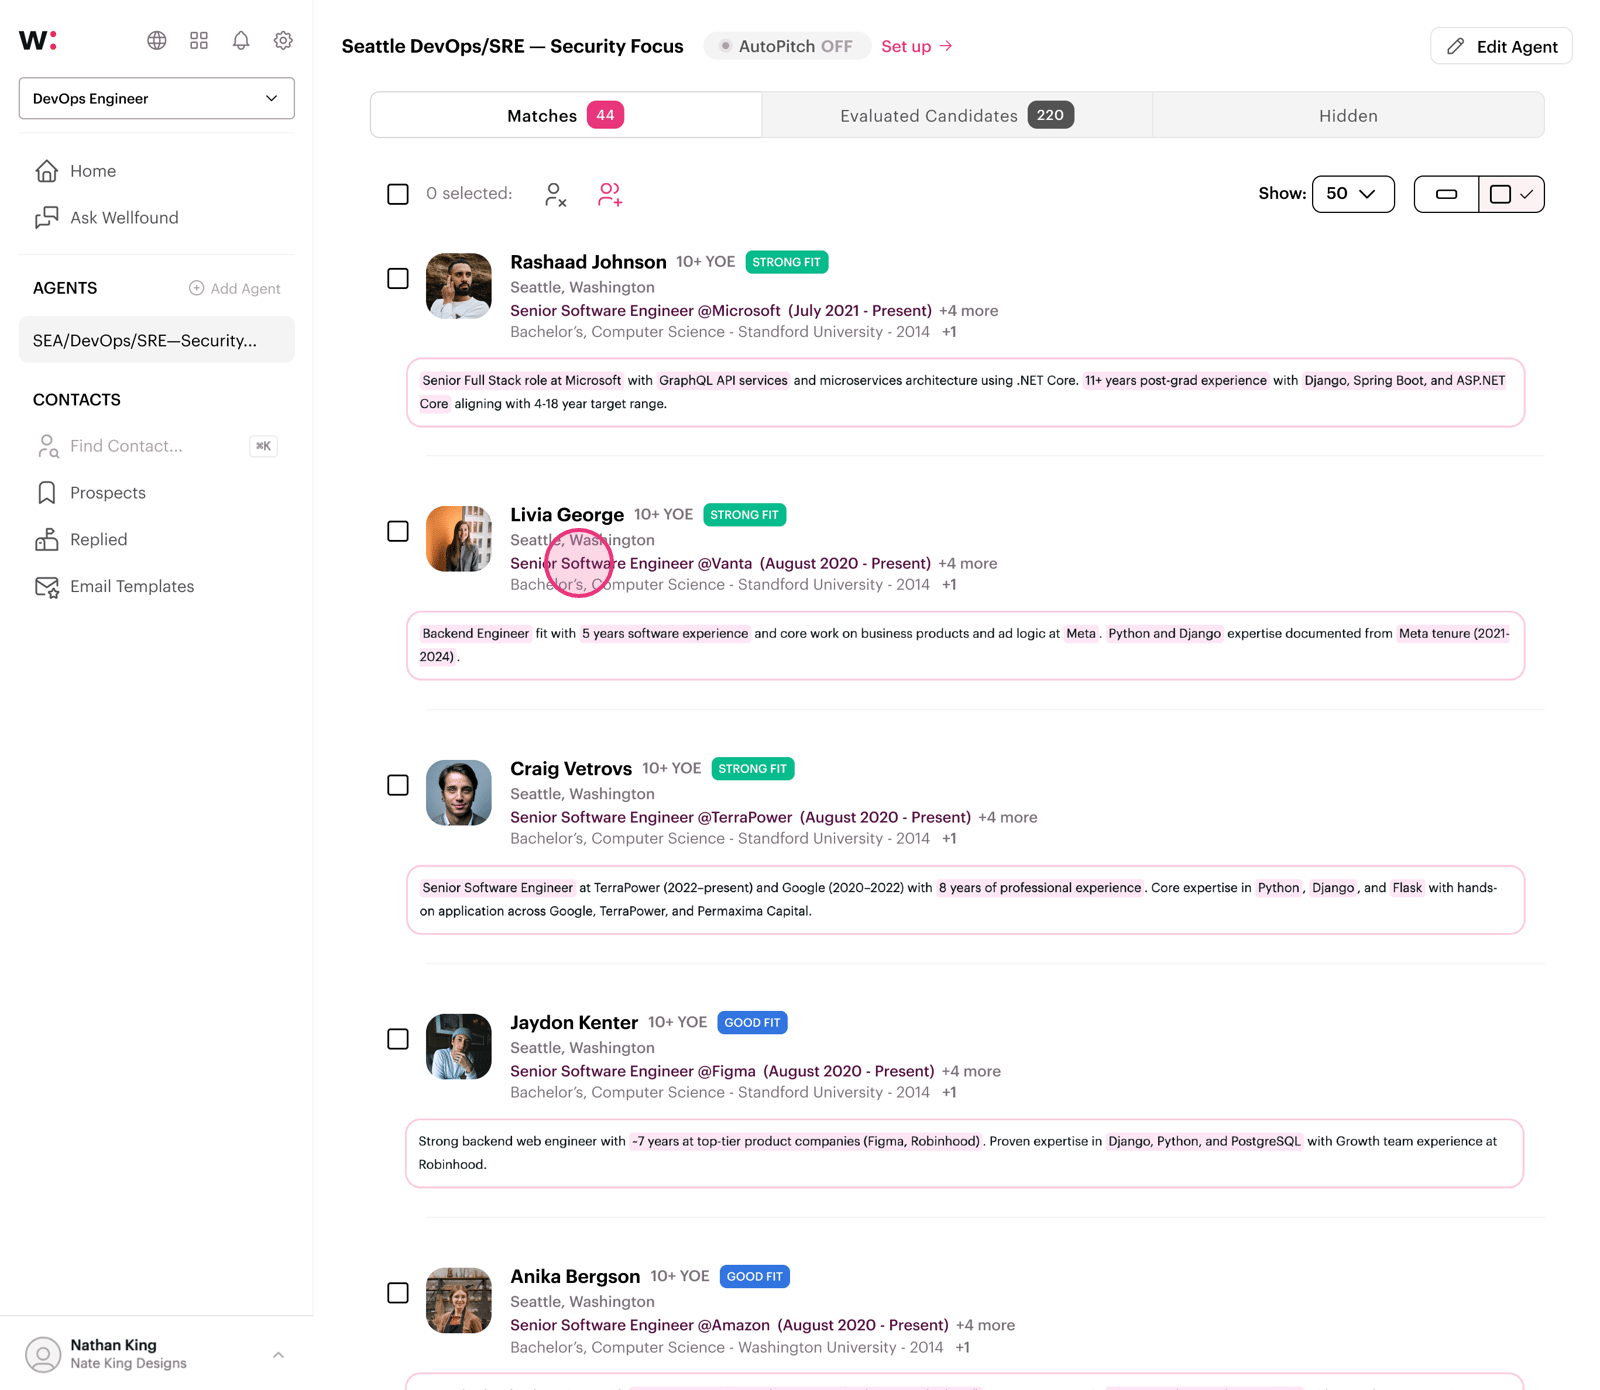The image size is (1600, 1390).
Task: Expand +4 more roles for Jaydon Kenter
Action: tap(971, 1072)
